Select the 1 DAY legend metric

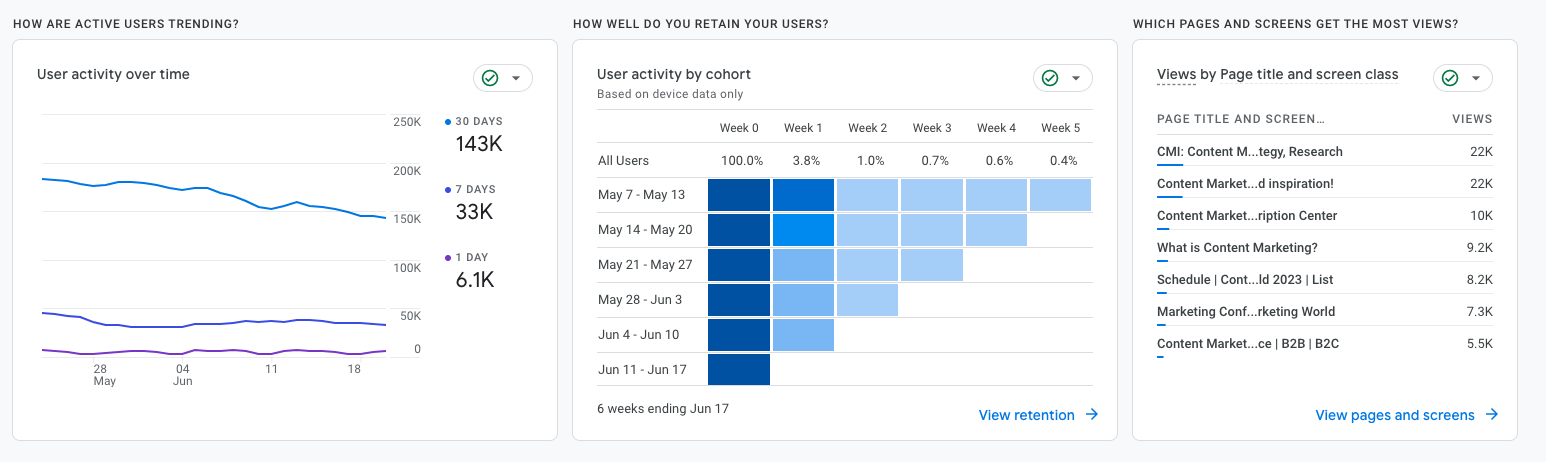click(472, 257)
